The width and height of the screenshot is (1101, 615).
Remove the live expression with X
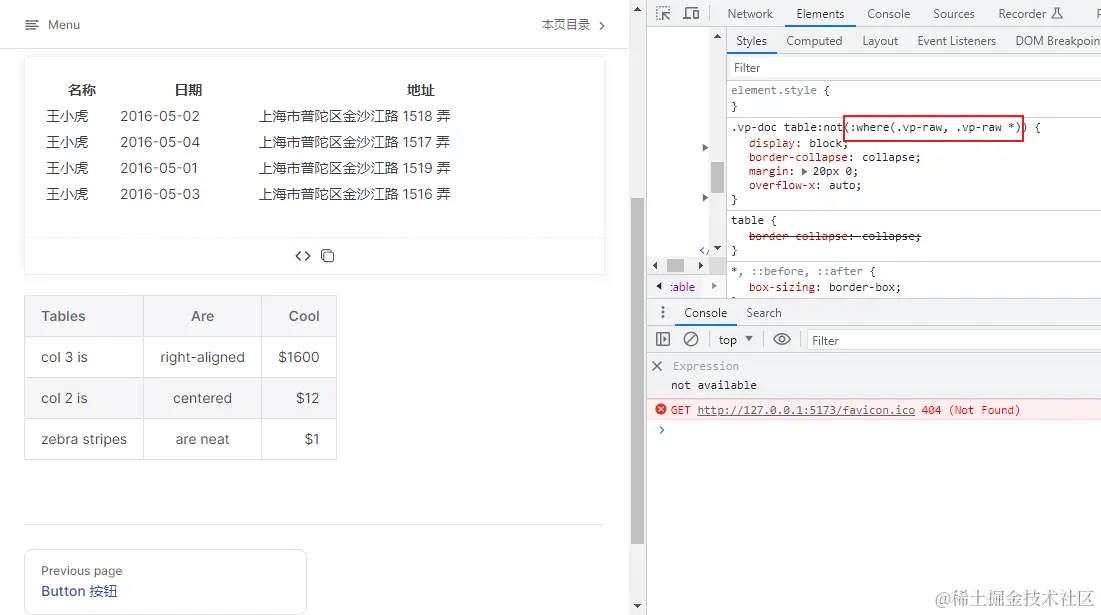click(657, 366)
